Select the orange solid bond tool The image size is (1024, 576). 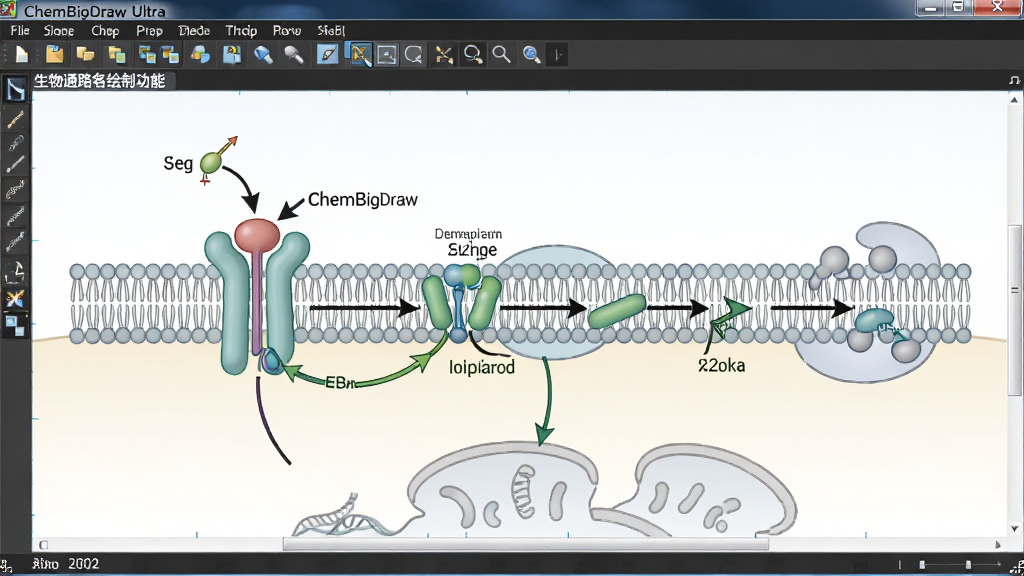[x=15, y=120]
